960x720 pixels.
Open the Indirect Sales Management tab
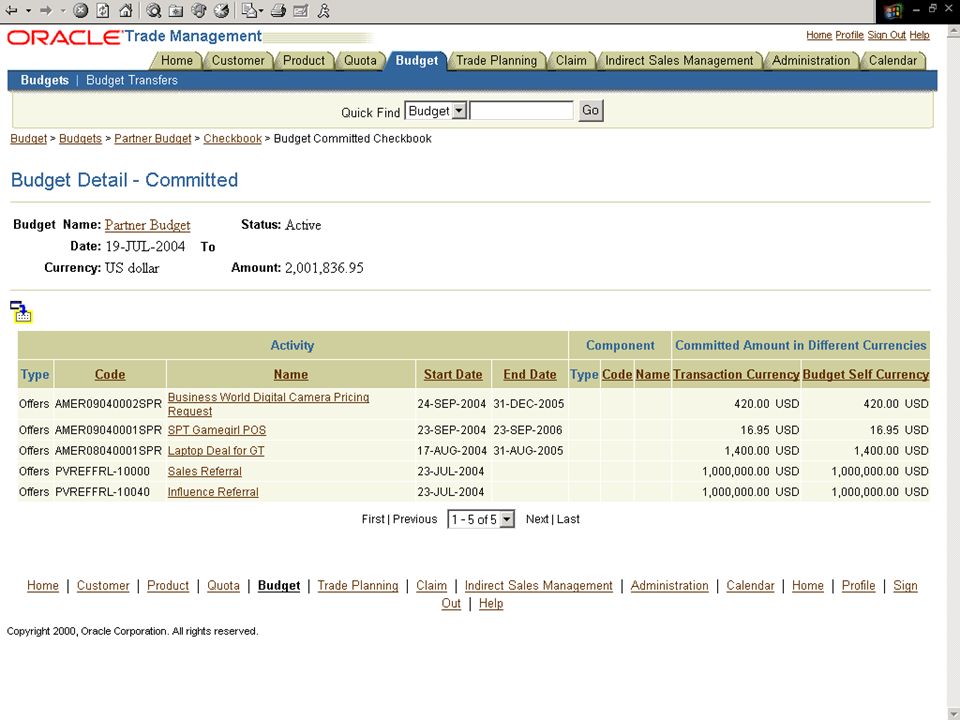[x=679, y=61]
